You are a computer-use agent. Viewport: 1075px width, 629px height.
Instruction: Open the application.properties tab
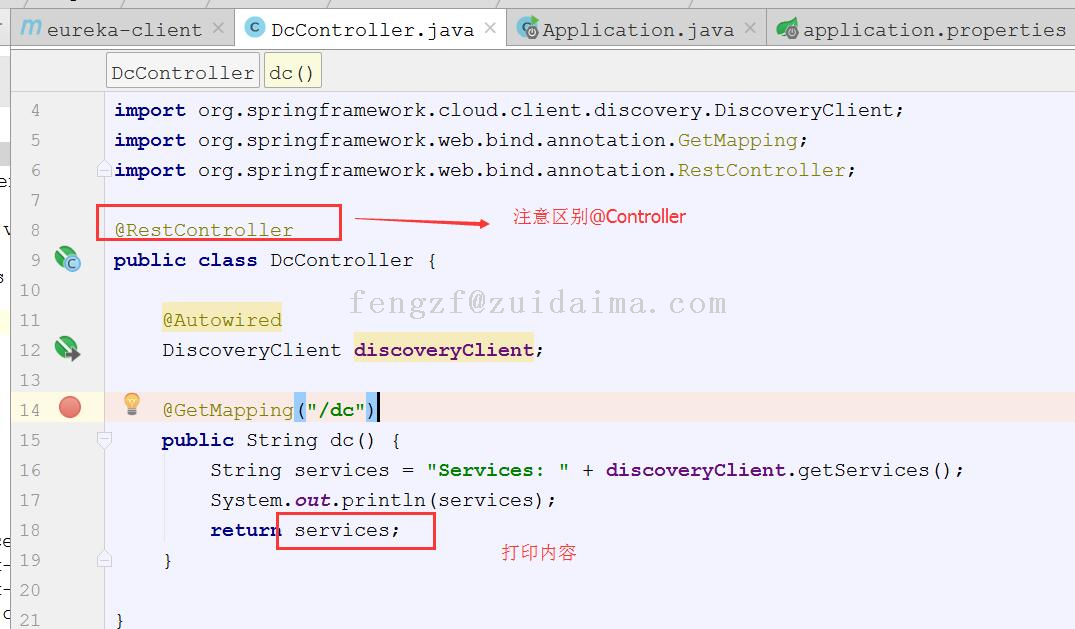(x=933, y=30)
